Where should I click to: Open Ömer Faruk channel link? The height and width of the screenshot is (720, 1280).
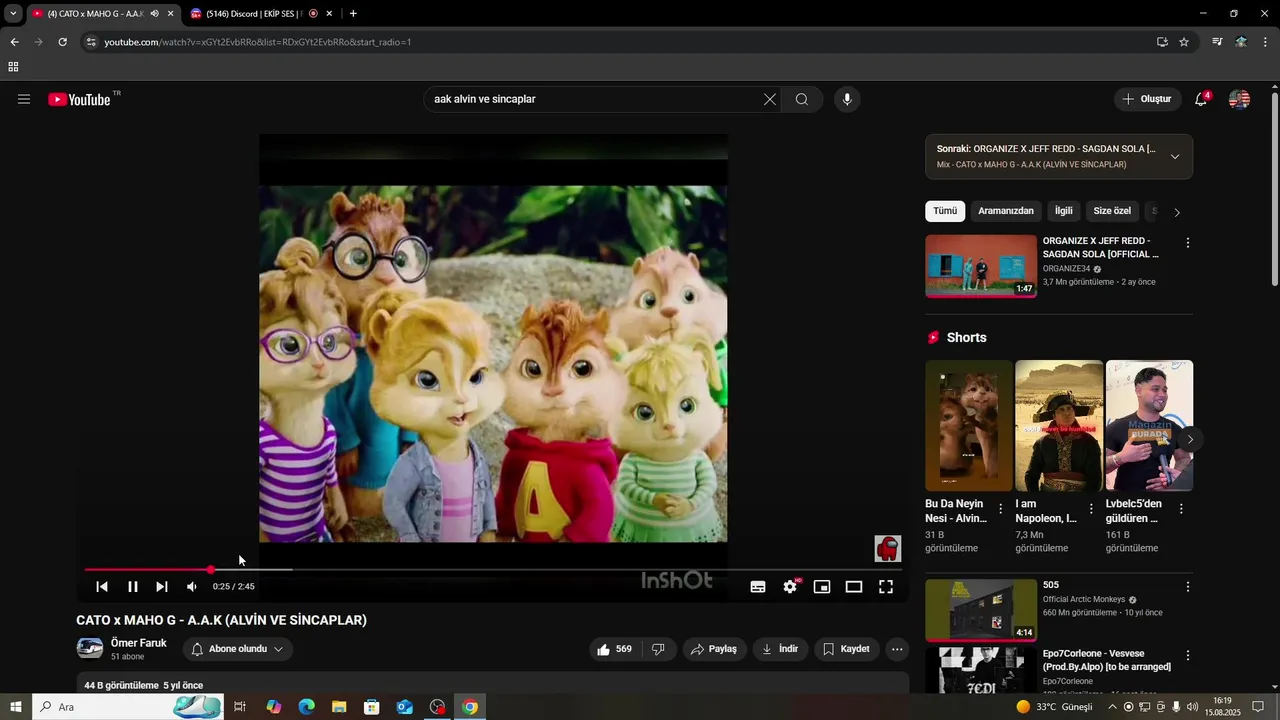coord(138,643)
